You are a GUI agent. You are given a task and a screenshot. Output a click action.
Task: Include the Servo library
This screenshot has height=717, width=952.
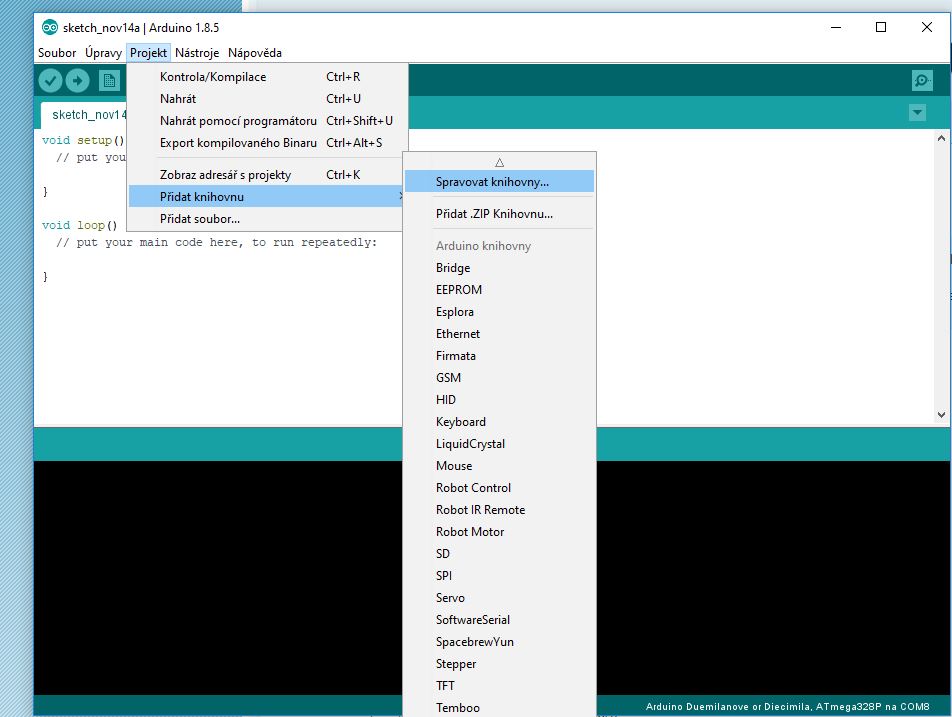point(450,598)
